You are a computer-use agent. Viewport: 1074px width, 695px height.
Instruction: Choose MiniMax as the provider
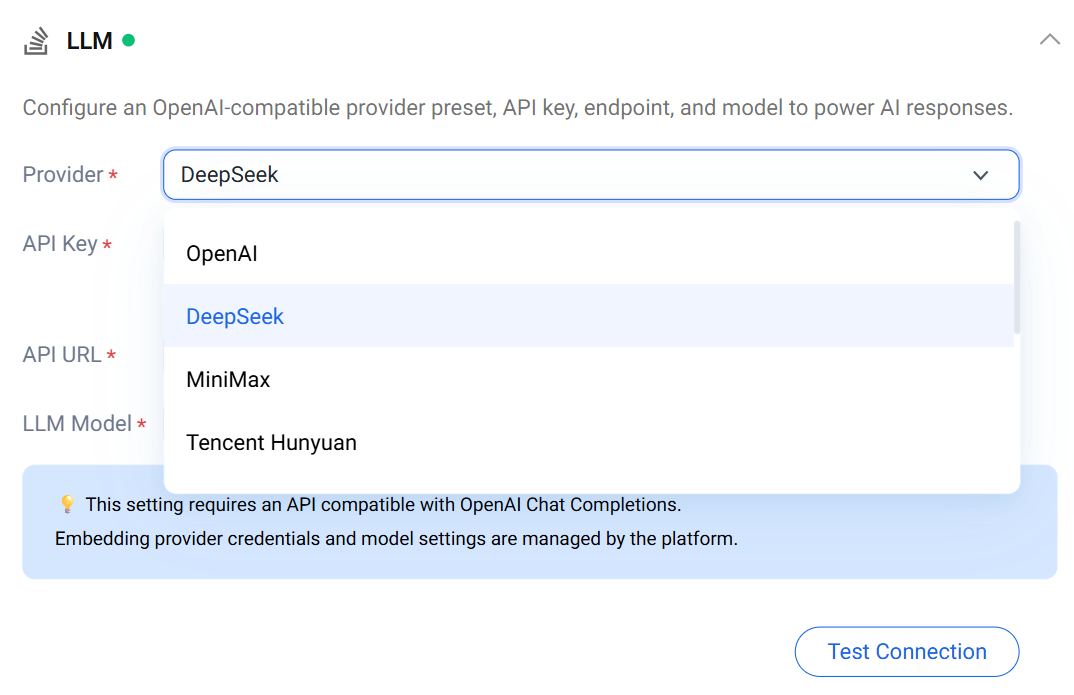coord(589,379)
